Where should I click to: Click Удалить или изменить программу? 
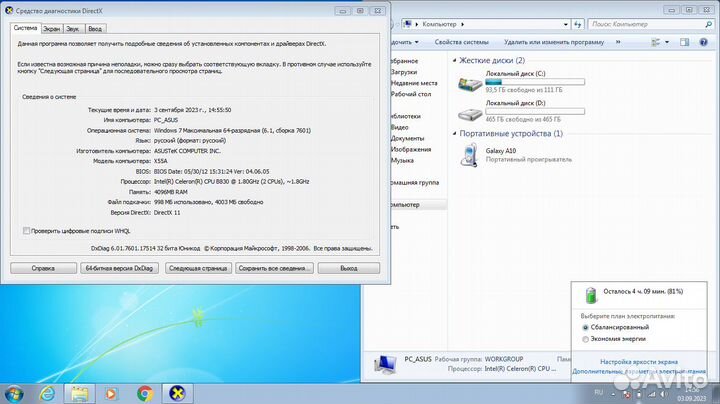point(554,42)
